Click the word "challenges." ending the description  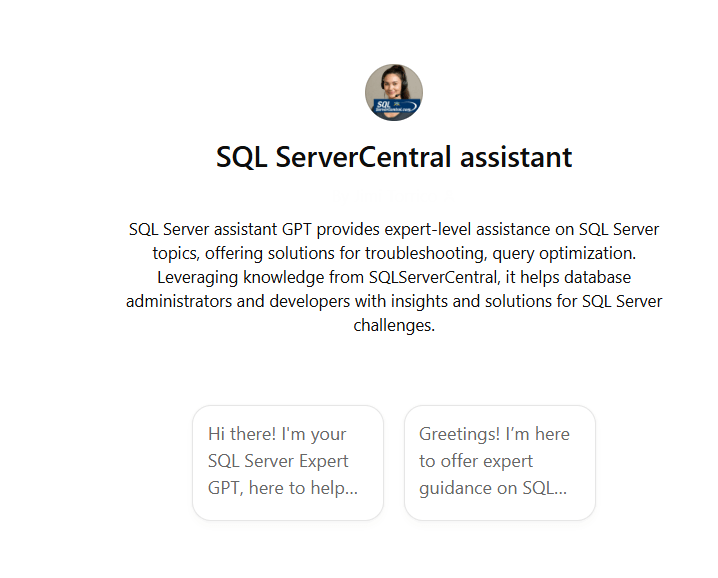(x=394, y=325)
